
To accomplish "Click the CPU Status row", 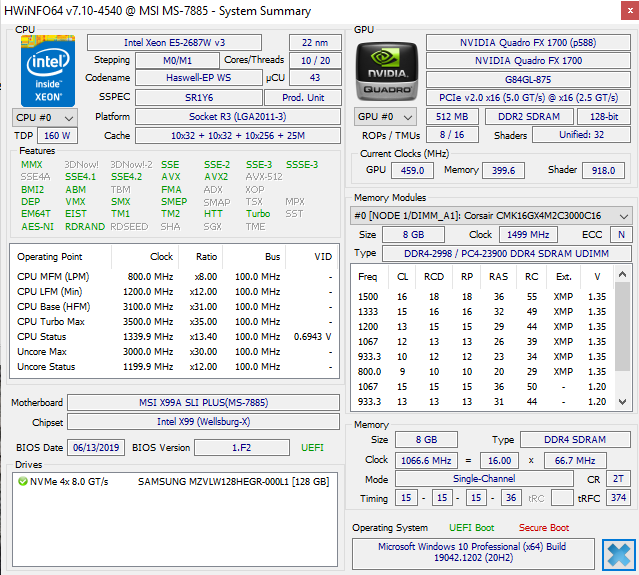I will point(174,337).
